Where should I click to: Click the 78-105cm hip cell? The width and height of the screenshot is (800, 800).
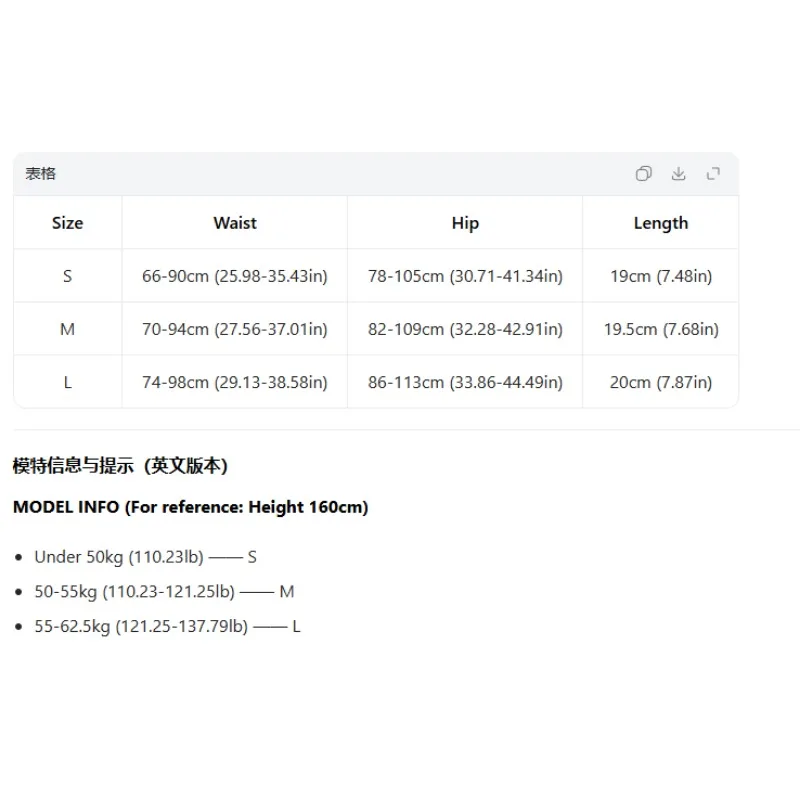(465, 276)
